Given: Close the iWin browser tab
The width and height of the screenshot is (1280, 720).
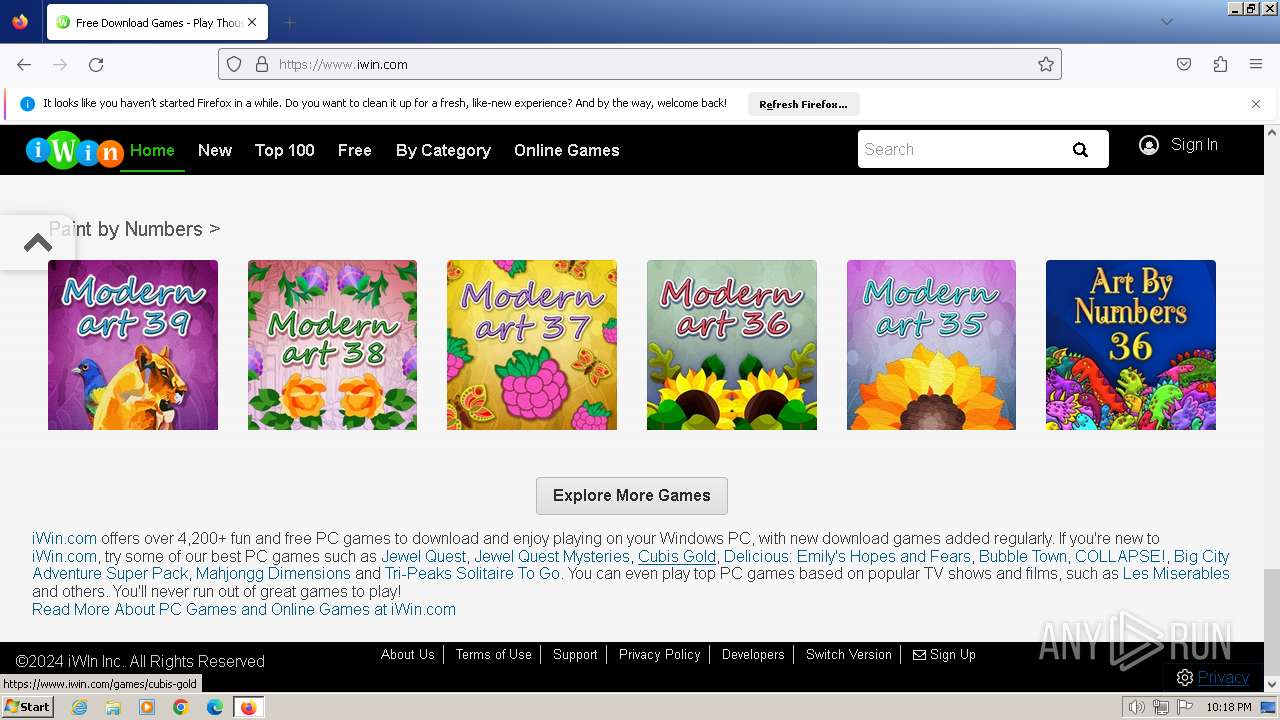Looking at the screenshot, I should pyautogui.click(x=252, y=22).
